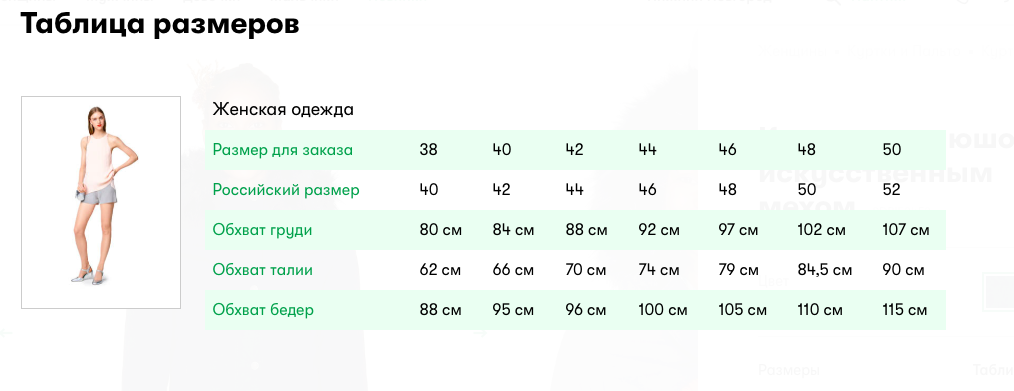Select the "Российский размер" row label
This screenshot has width=1014, height=391.
tap(286, 190)
